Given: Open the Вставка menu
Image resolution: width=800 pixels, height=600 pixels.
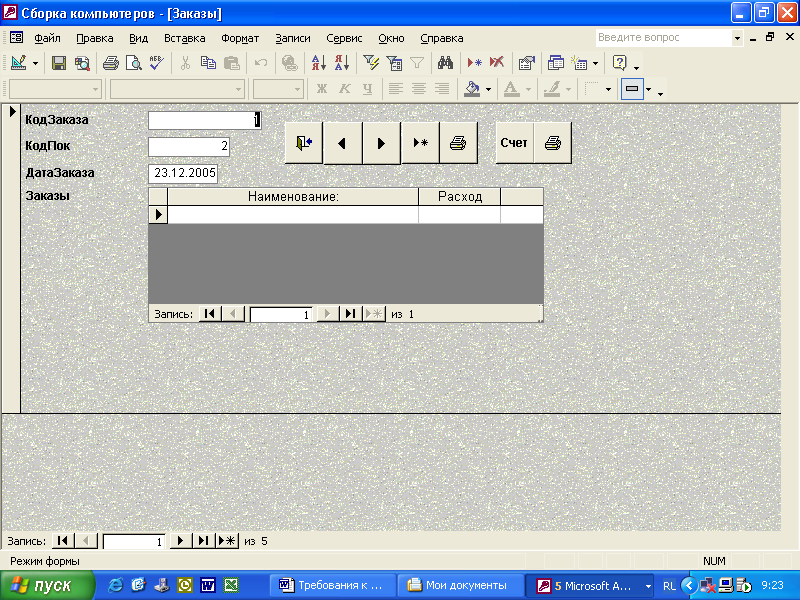Looking at the screenshot, I should click(185, 38).
